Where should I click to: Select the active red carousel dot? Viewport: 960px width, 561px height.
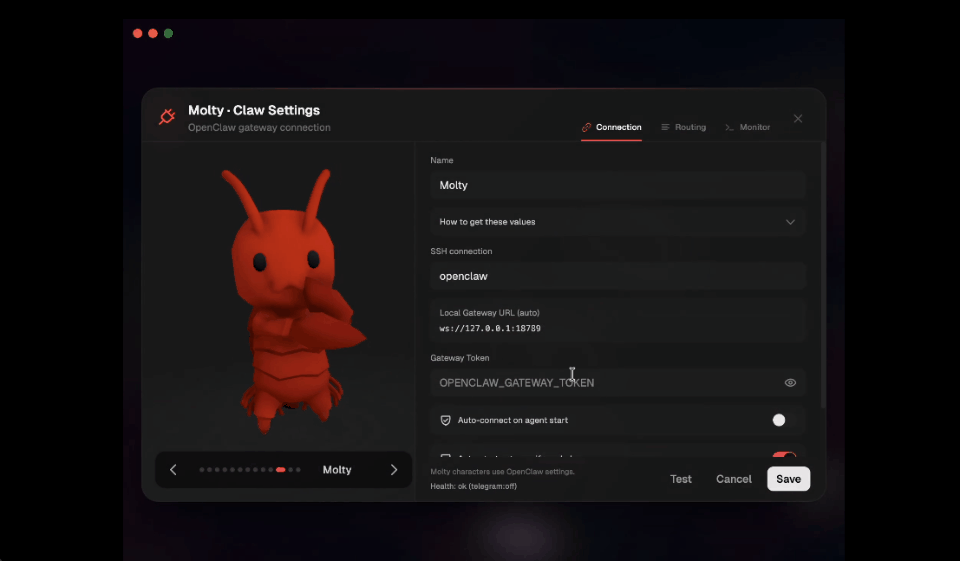pos(280,470)
